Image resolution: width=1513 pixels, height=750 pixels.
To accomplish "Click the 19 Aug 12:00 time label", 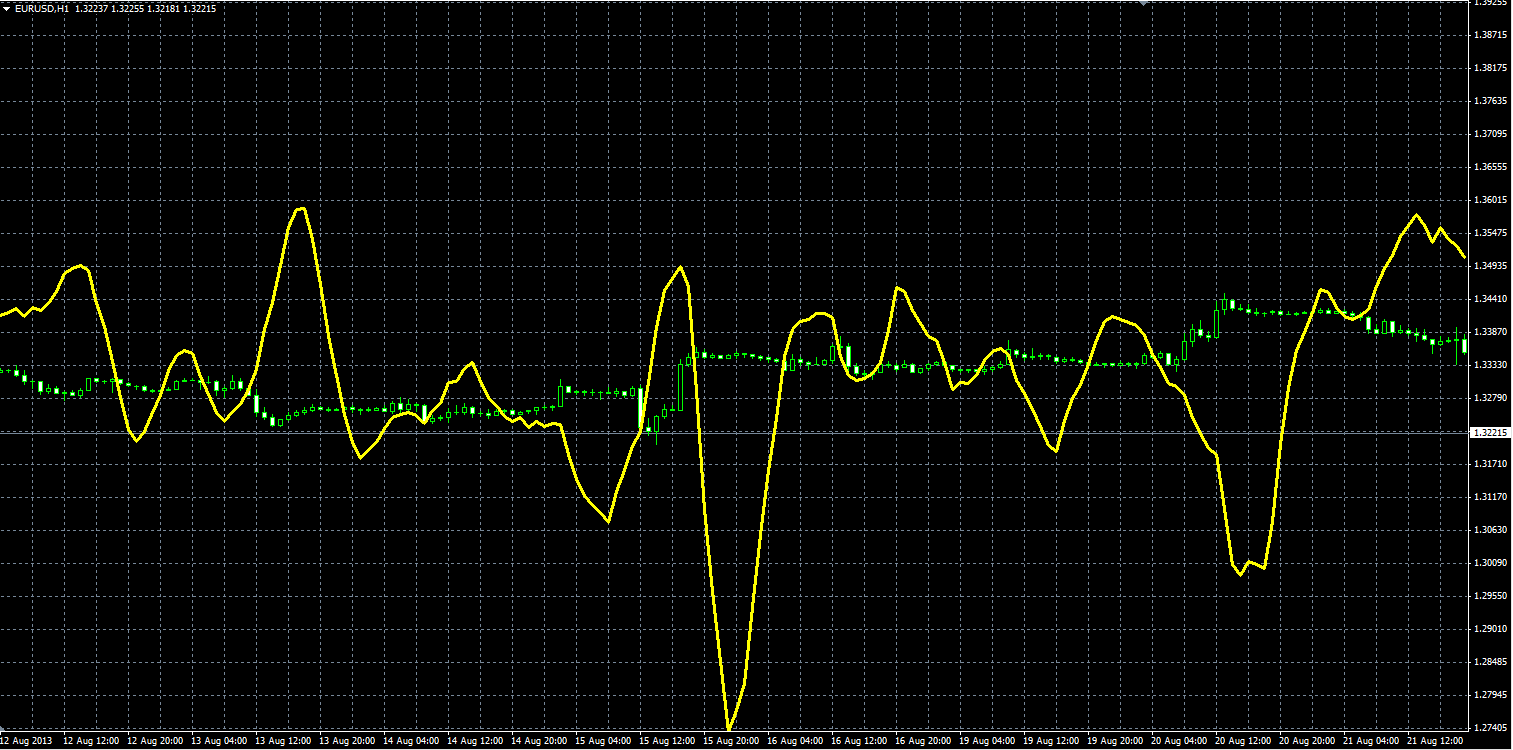I will (x=1051, y=741).
